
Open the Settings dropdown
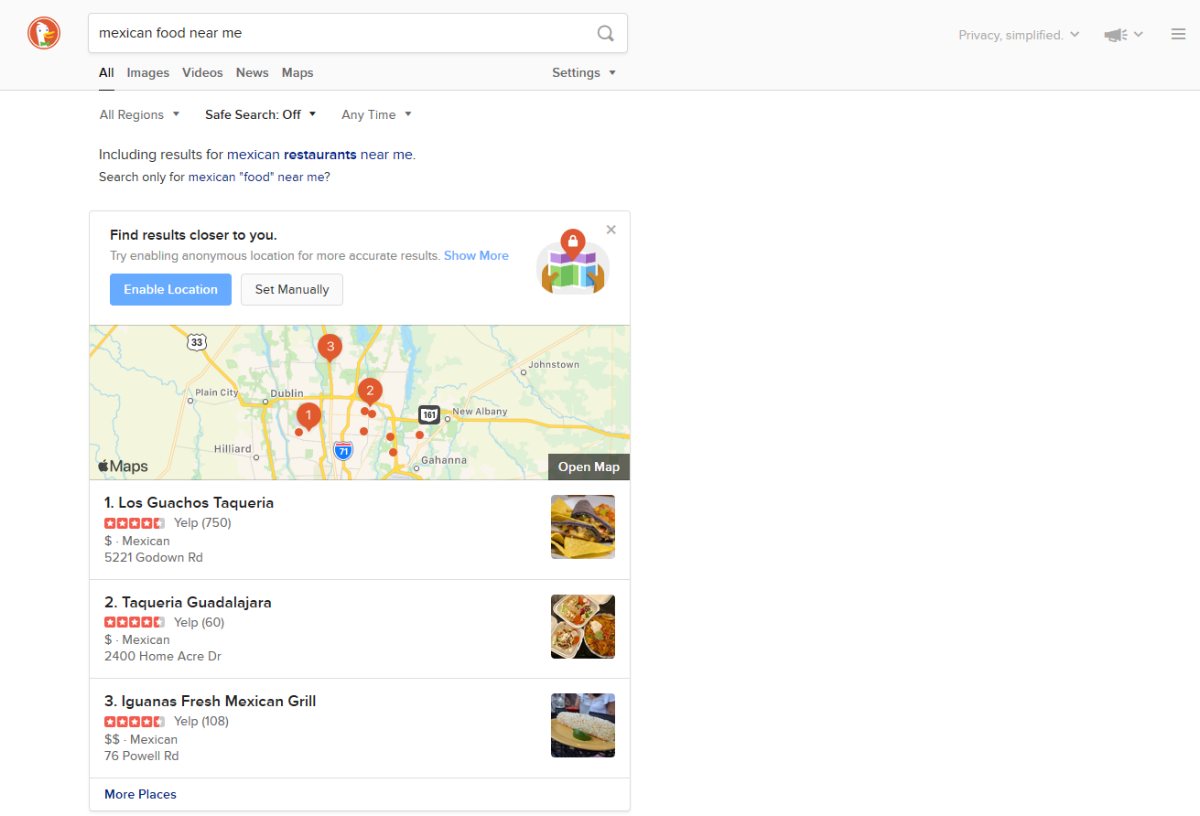click(x=584, y=73)
